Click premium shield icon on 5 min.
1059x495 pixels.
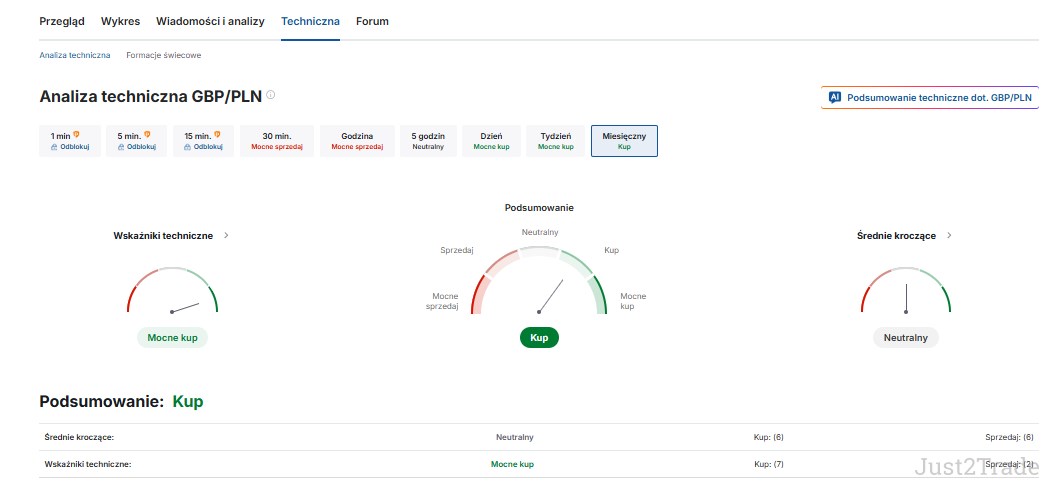point(147,135)
